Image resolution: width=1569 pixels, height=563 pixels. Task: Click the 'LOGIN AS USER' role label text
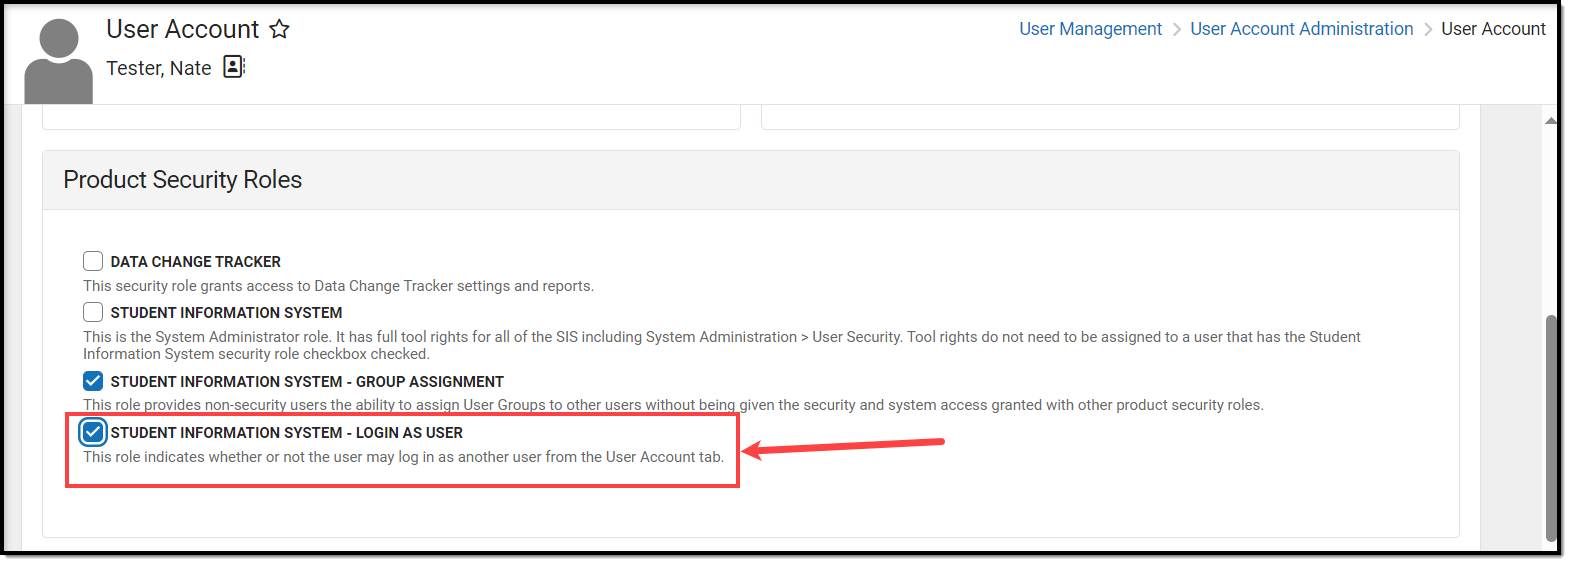pos(287,433)
